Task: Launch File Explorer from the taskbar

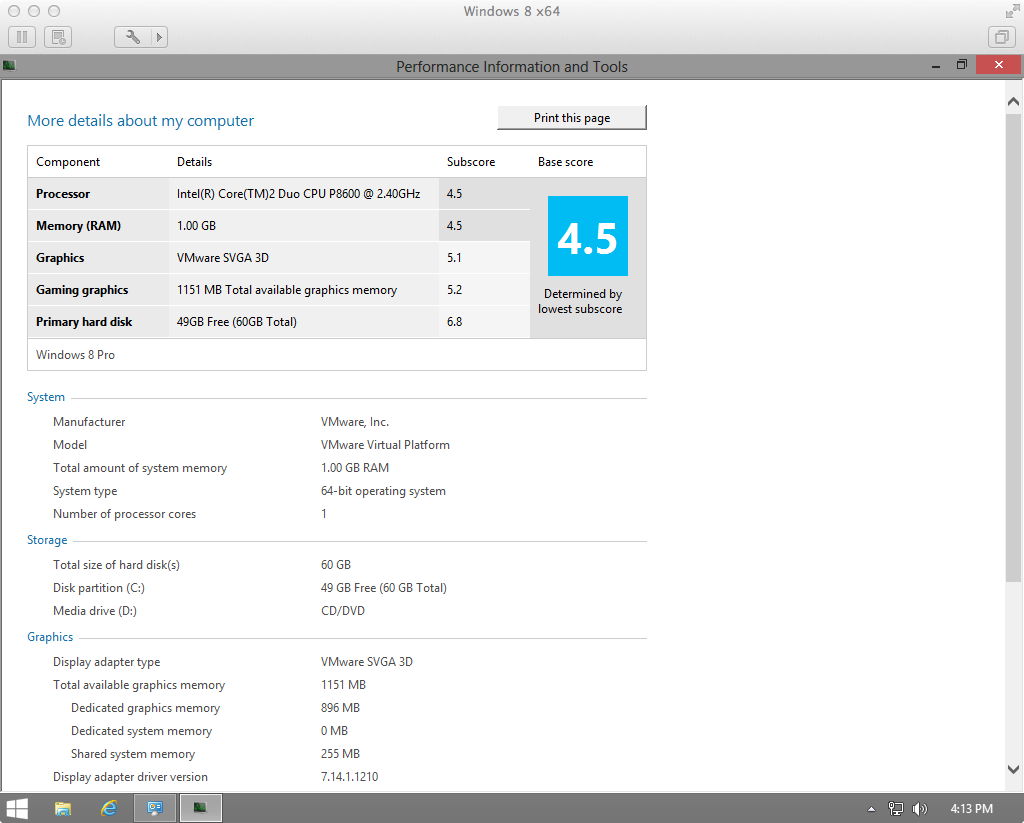Action: 62,808
